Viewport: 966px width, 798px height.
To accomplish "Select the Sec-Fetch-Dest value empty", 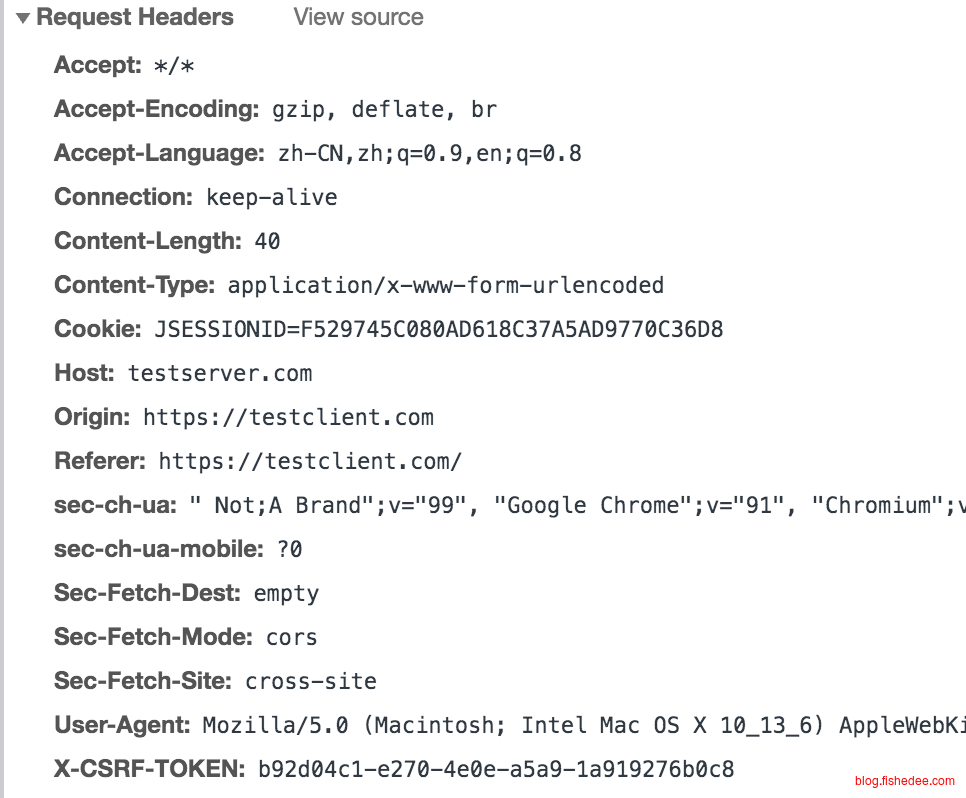I will pyautogui.click(x=286, y=594).
